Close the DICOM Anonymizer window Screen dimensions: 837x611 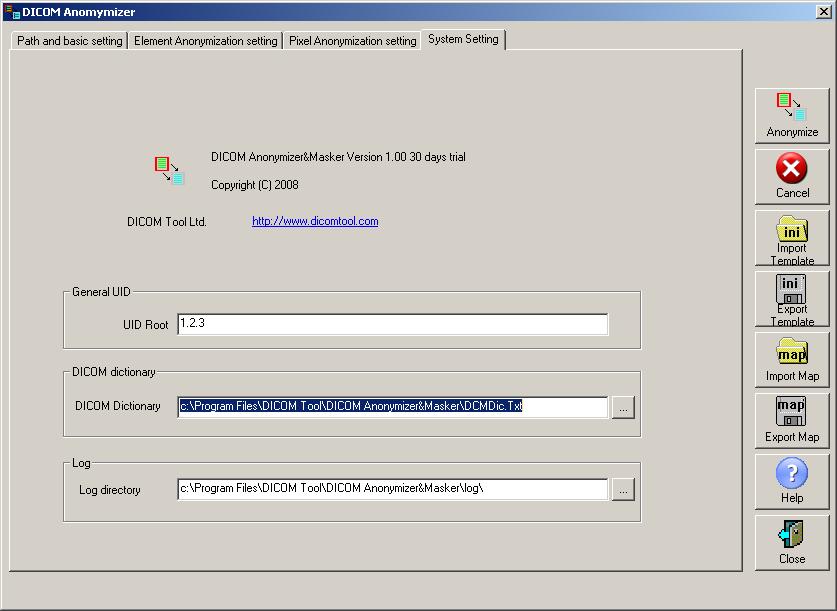pyautogui.click(x=824, y=12)
